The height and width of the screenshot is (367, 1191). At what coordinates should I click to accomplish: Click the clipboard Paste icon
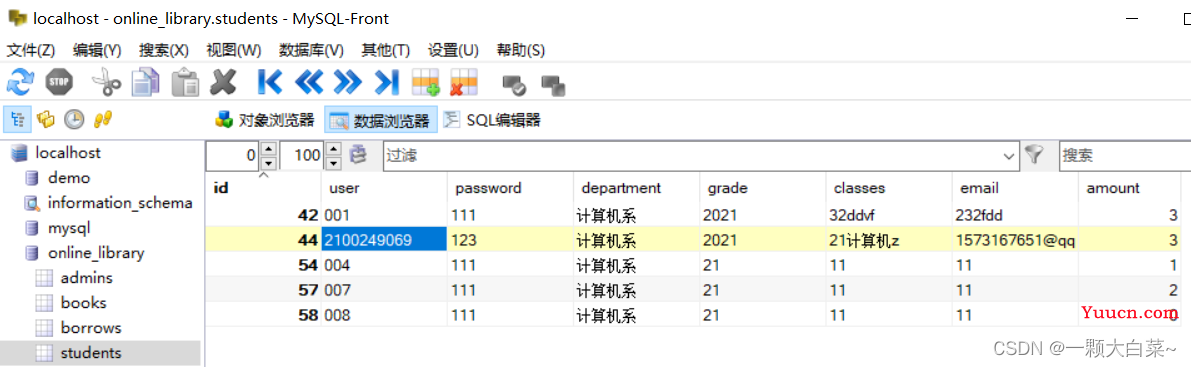point(185,81)
